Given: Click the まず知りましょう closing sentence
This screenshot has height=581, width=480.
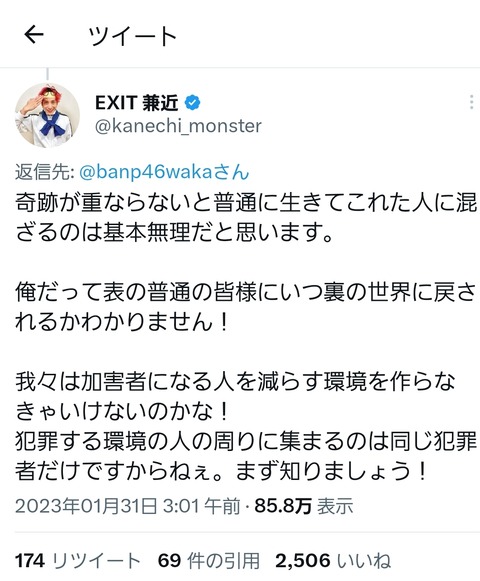Looking at the screenshot, I should (x=332, y=471).
